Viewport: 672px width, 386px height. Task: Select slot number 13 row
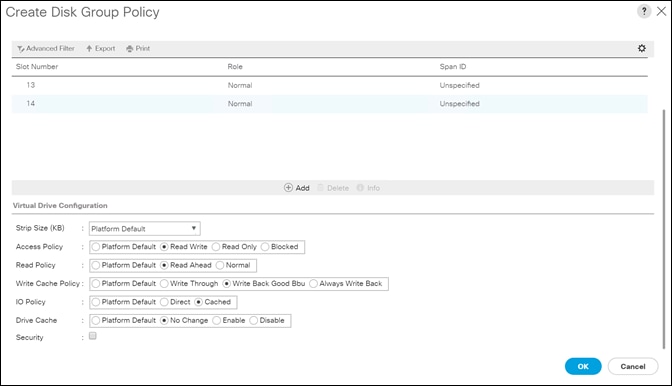point(330,85)
